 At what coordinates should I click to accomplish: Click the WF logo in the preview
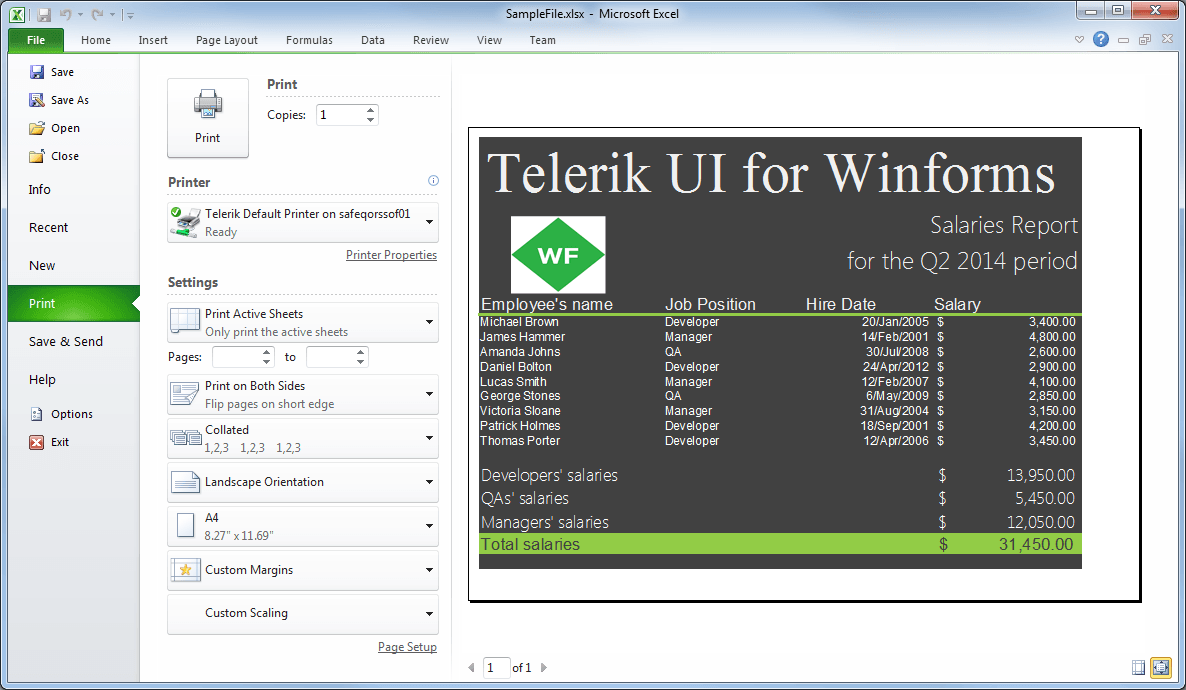click(x=558, y=255)
